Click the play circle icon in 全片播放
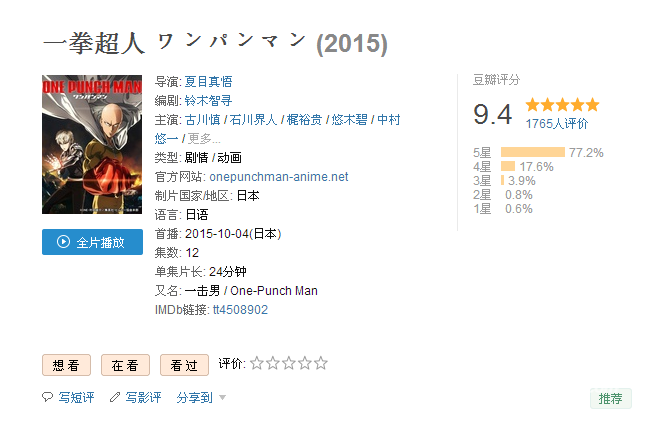Image resolution: width=667 pixels, height=434 pixels. (x=63, y=242)
